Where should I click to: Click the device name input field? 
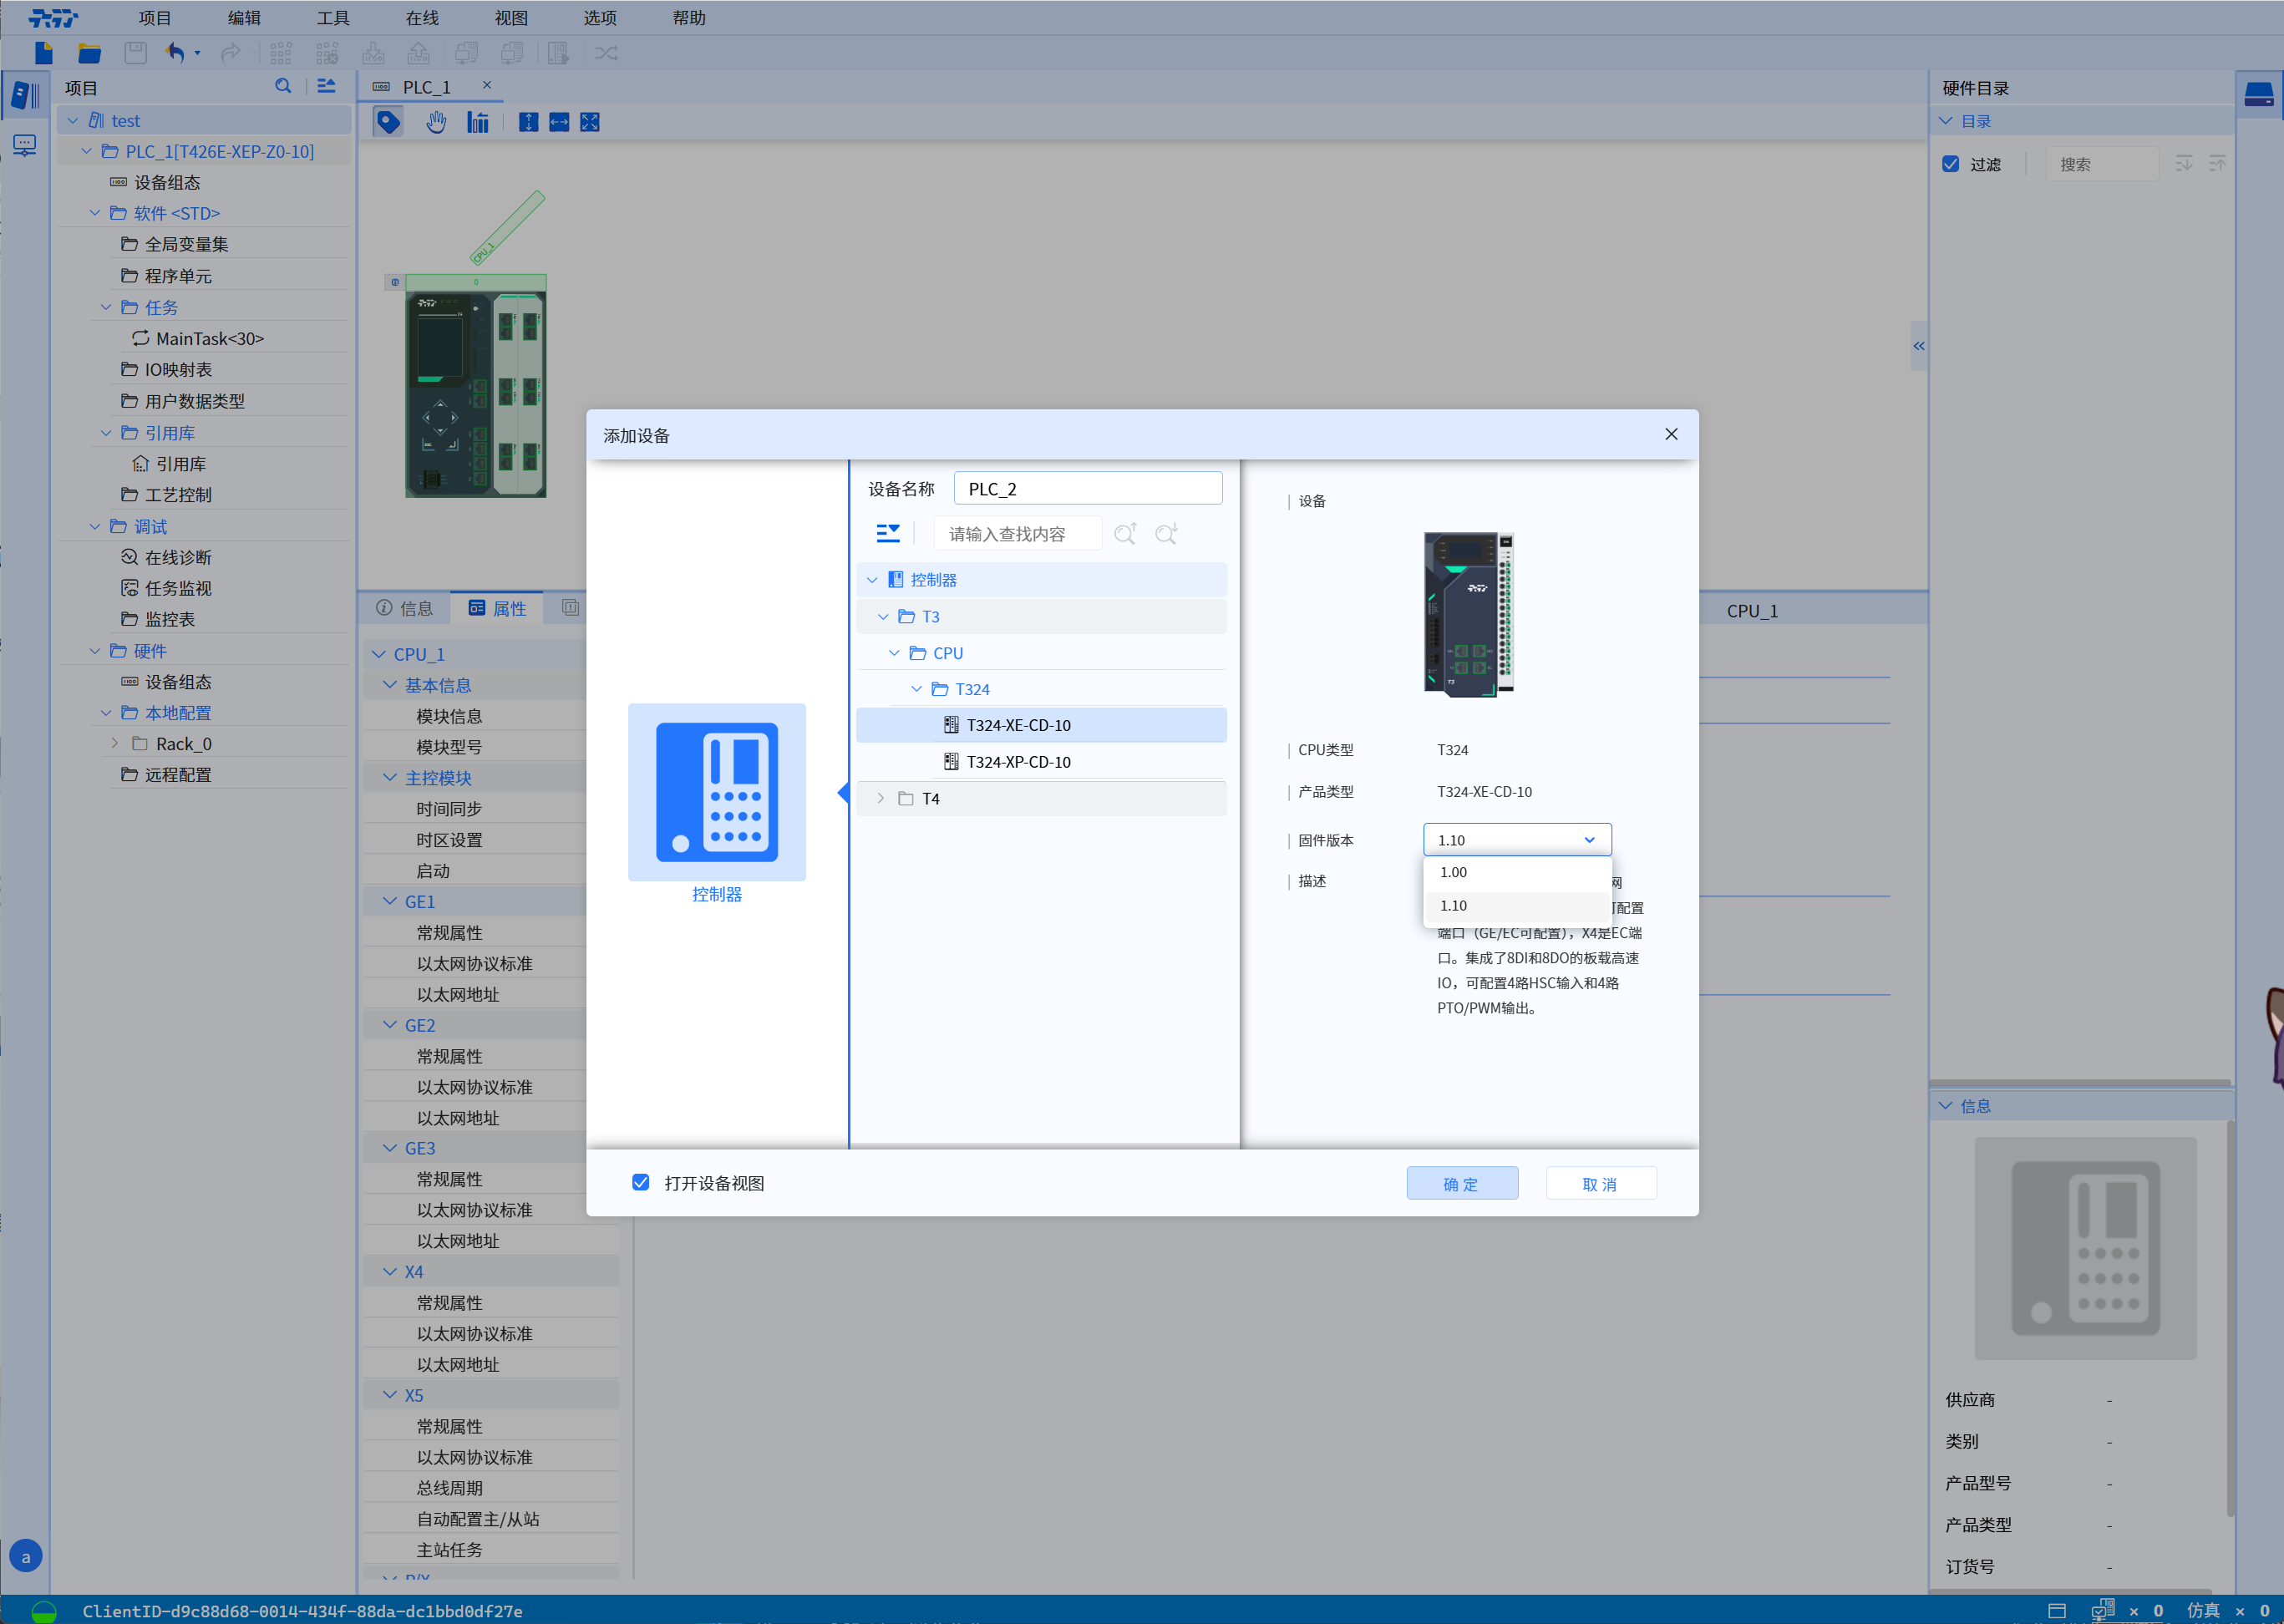[1087, 489]
